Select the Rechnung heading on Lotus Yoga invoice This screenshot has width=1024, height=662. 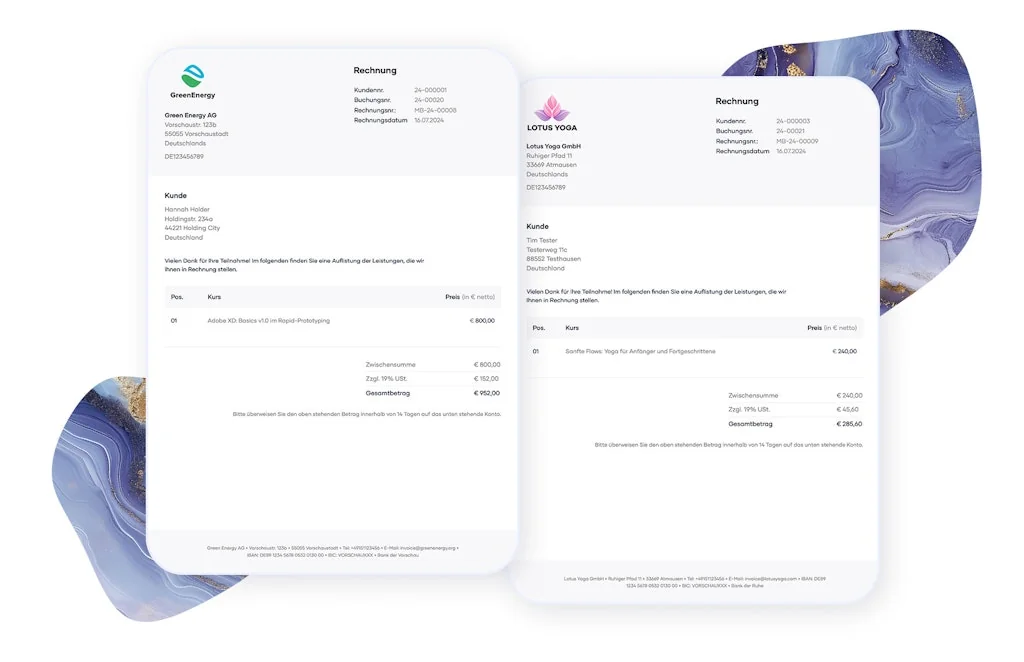coord(737,101)
